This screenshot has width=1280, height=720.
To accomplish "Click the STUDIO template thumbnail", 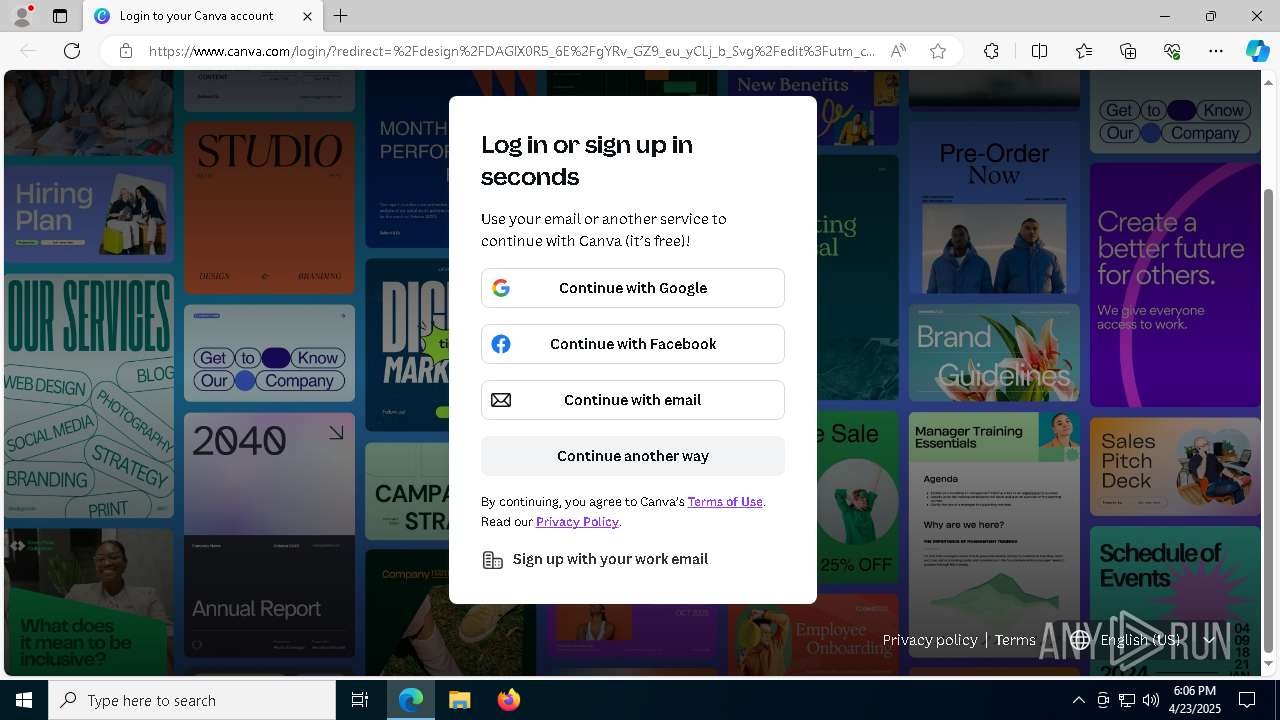I will click(x=269, y=207).
